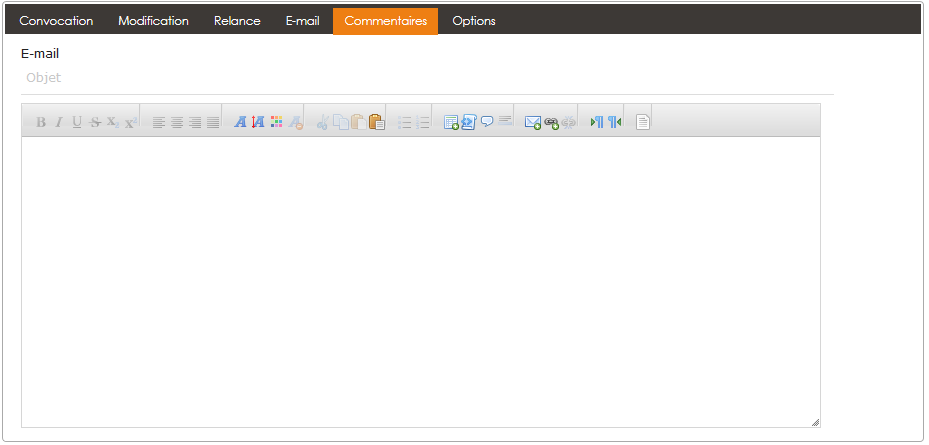929x445 pixels.
Task: Apply underline formatting
Action: tap(77, 122)
